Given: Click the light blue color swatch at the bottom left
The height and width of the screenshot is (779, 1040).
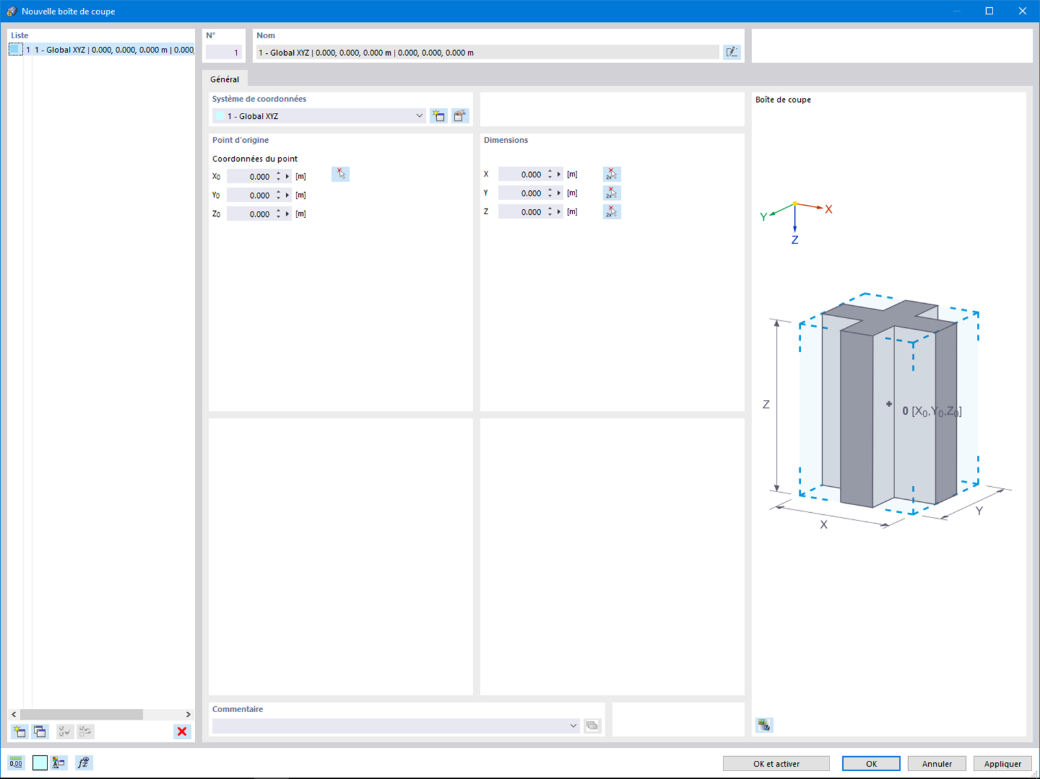Looking at the screenshot, I should tap(40, 763).
